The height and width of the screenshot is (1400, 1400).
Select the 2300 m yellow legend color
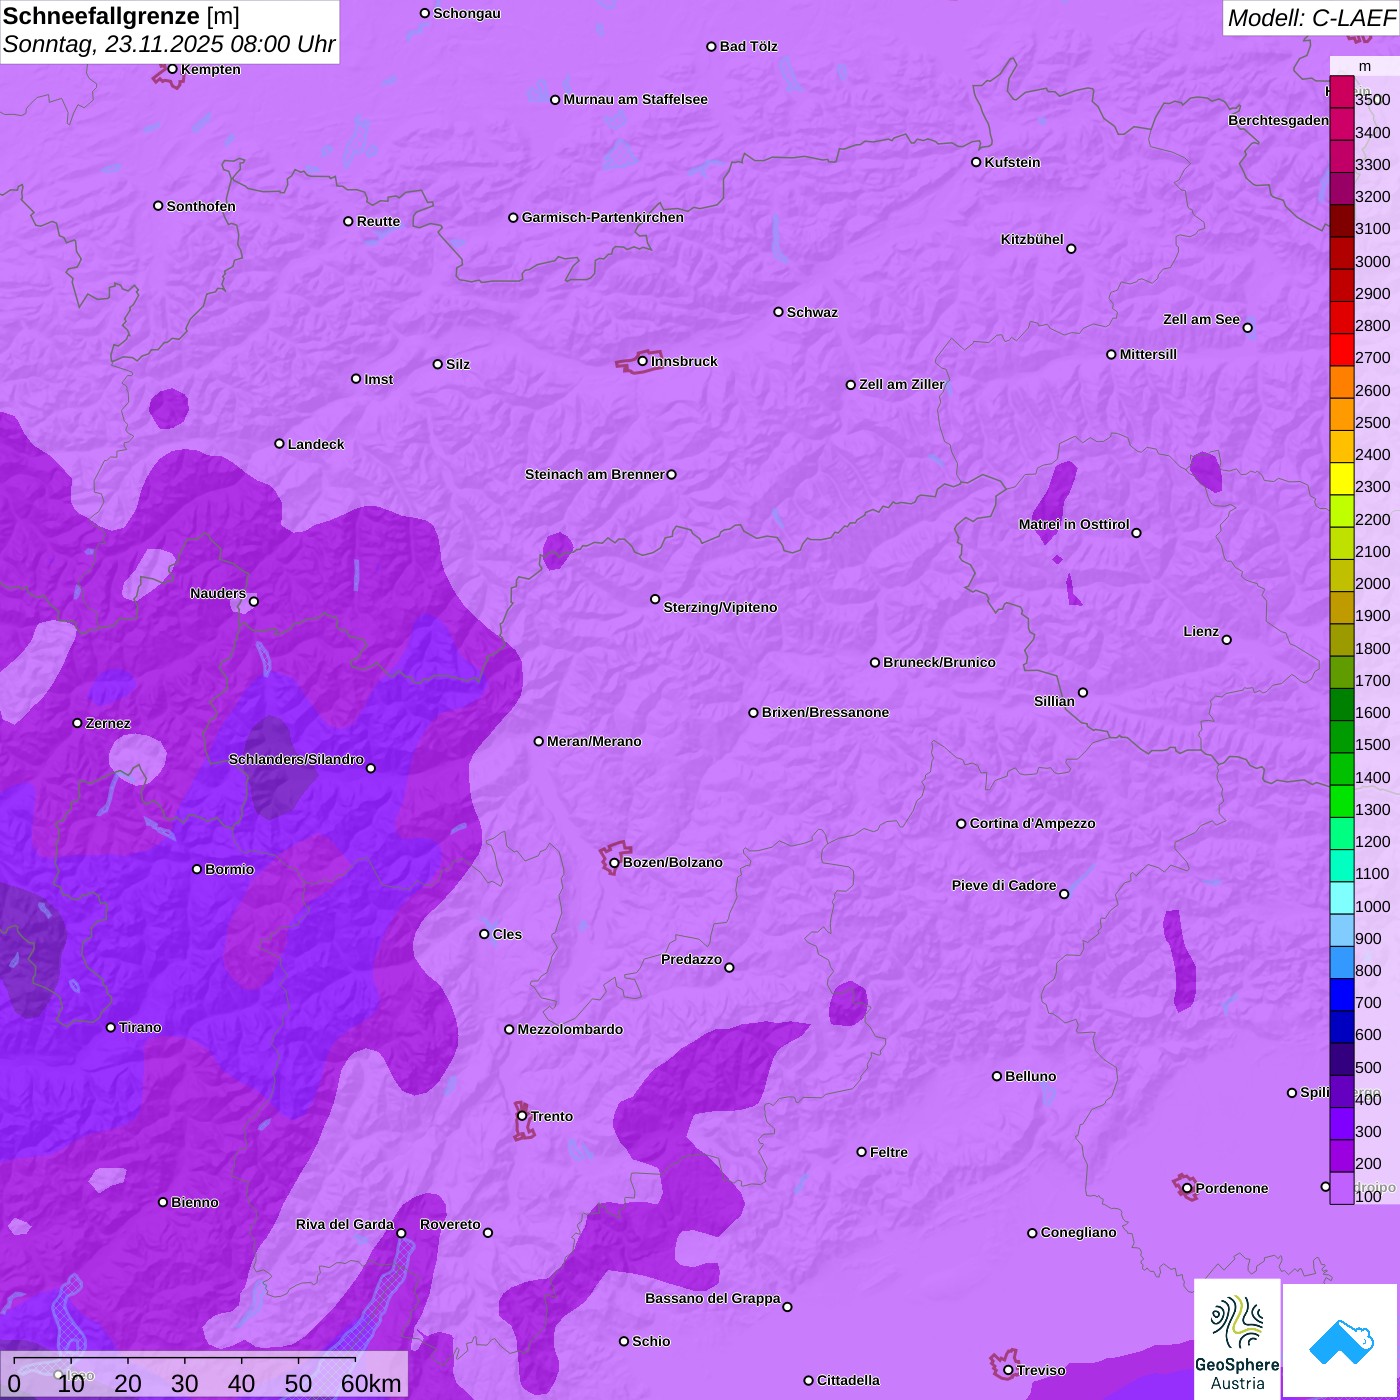point(1341,479)
